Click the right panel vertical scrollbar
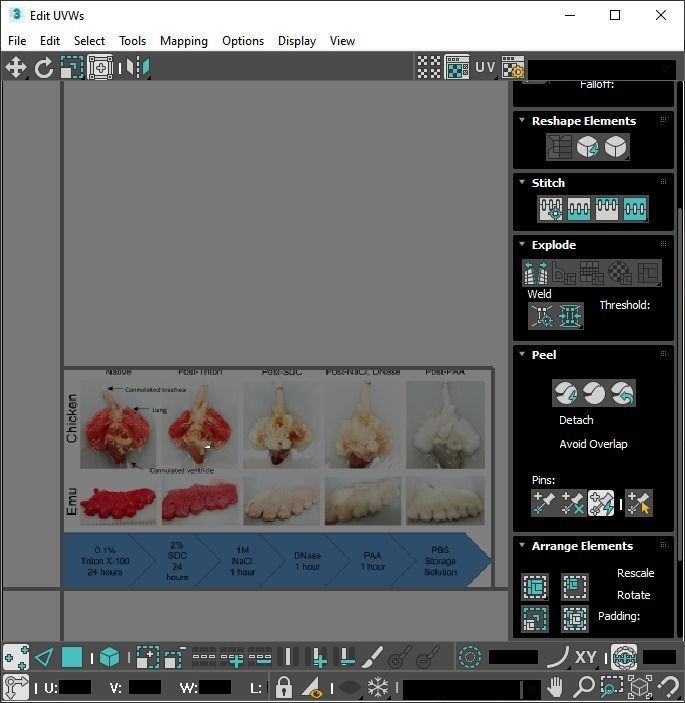Image resolution: width=685 pixels, height=703 pixels. 681,386
